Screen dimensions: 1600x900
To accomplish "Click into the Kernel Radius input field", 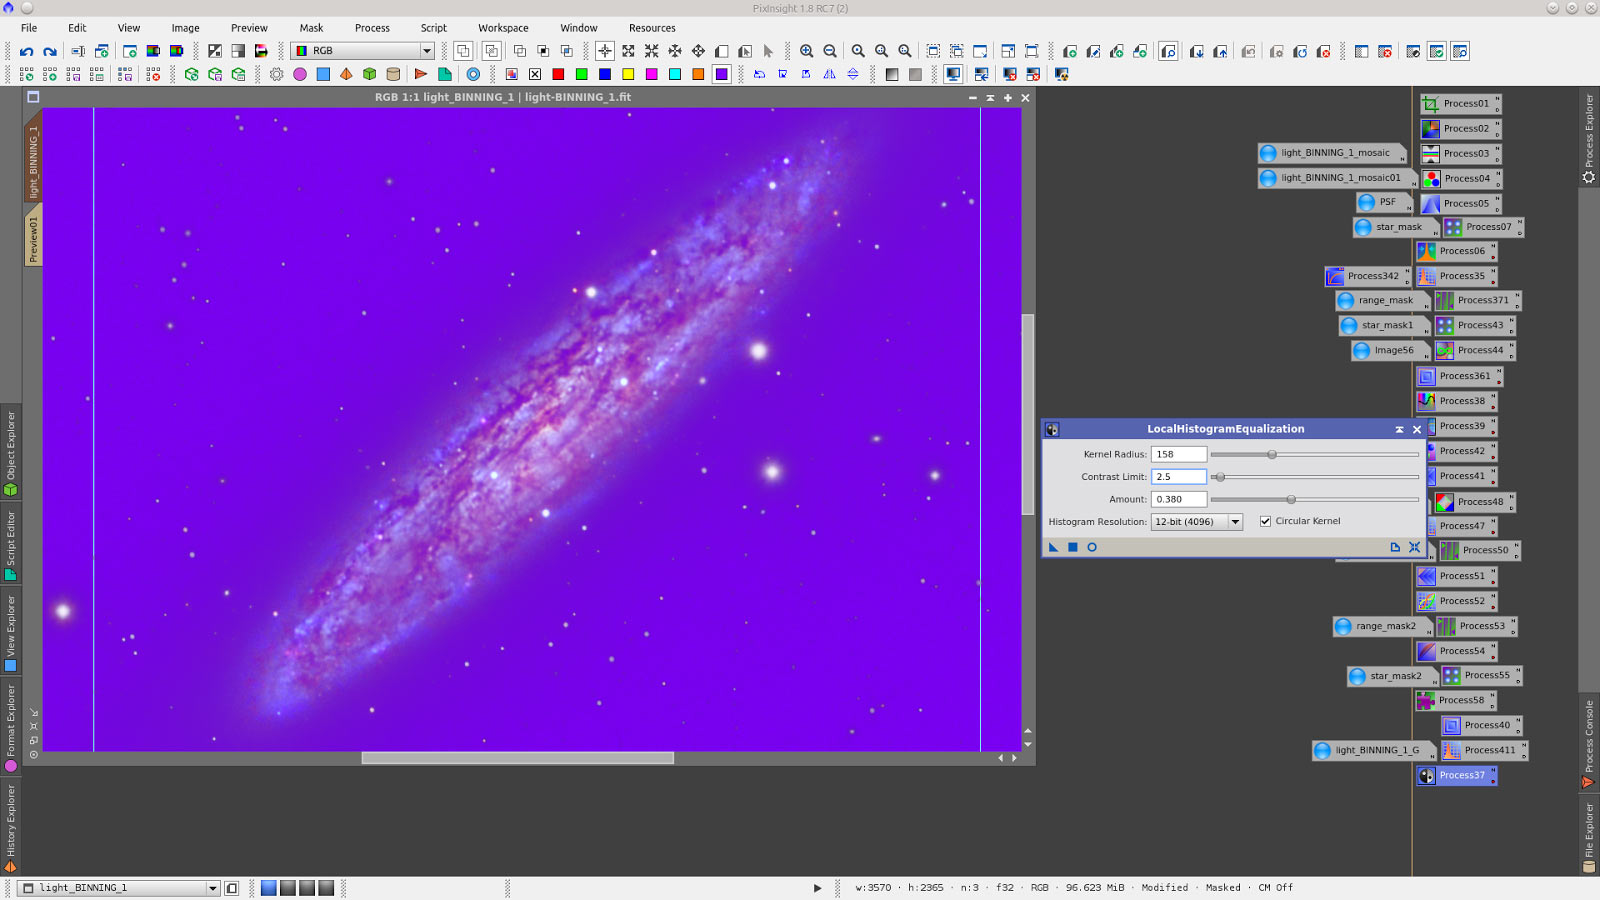I will (x=1178, y=454).
